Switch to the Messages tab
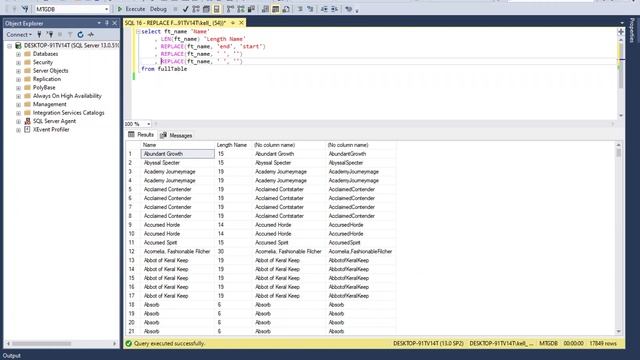 (176, 135)
